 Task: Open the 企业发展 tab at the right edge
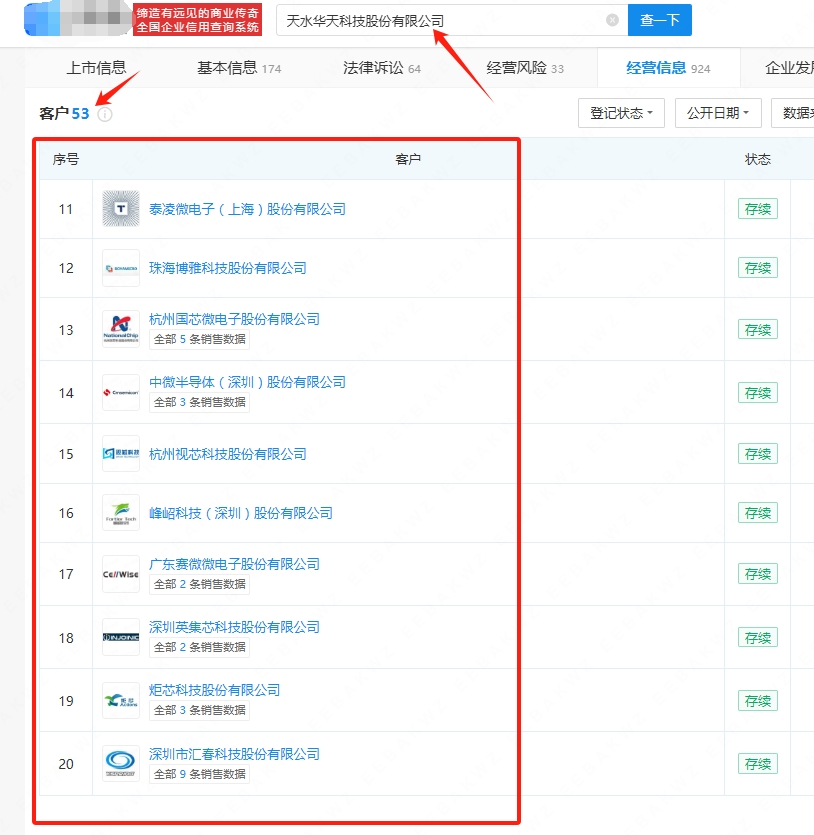(789, 68)
